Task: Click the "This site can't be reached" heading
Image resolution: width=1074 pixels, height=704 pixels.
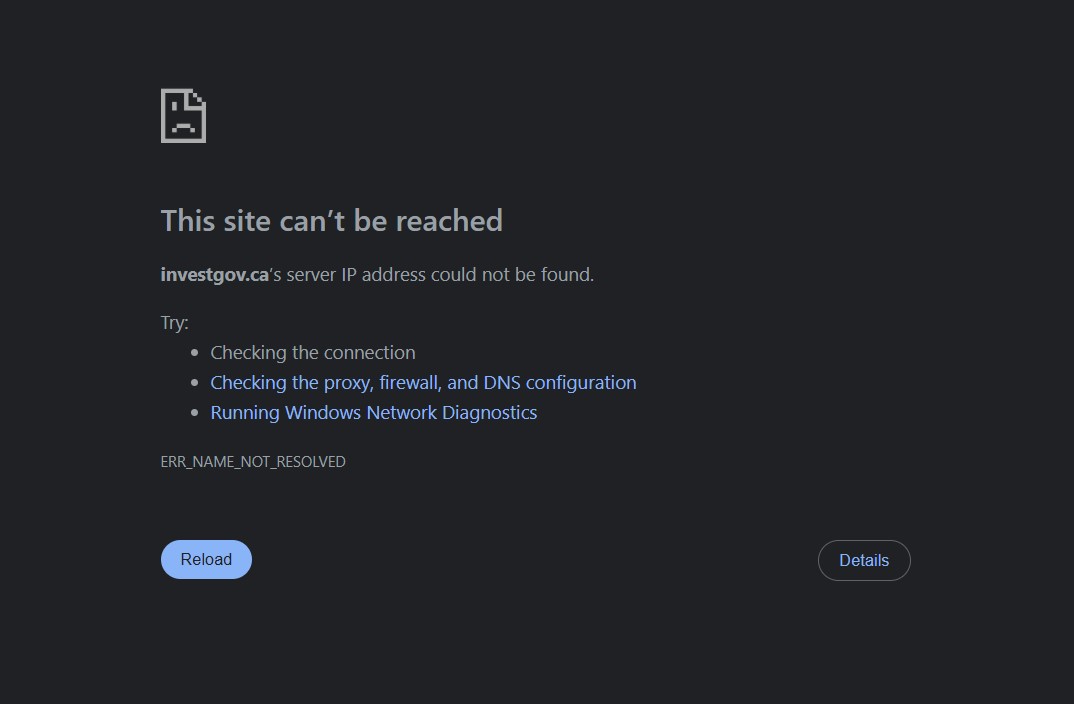Action: [x=332, y=221]
